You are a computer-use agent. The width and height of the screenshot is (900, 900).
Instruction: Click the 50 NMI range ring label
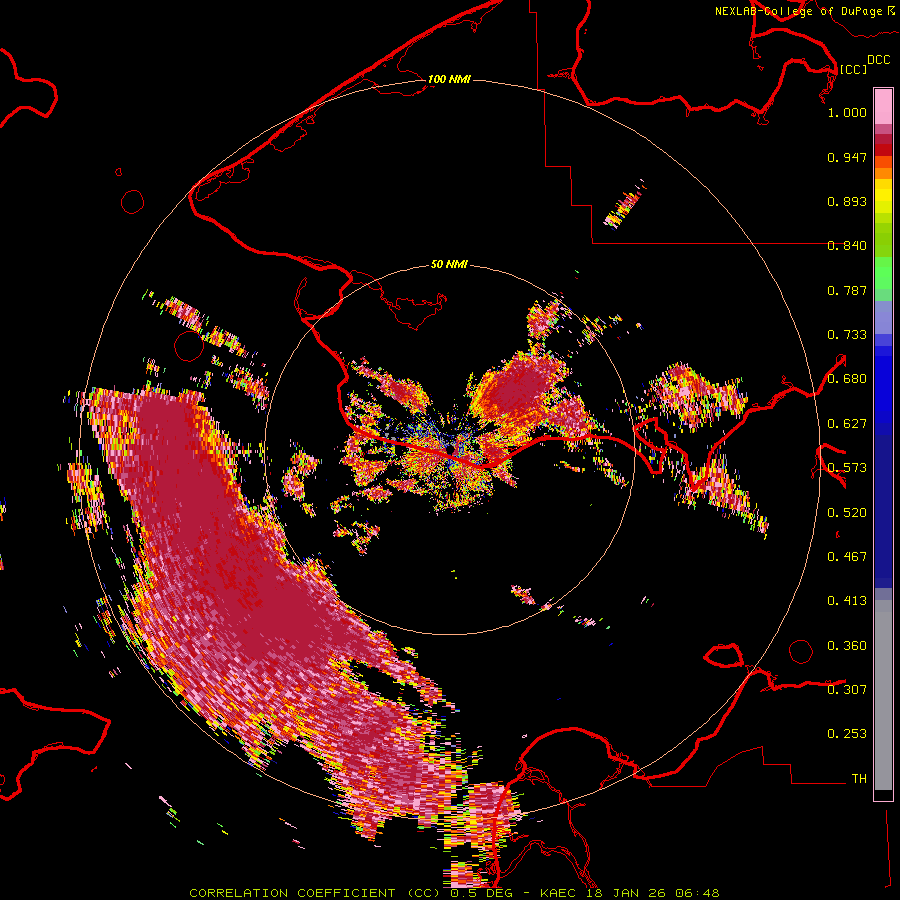pyautogui.click(x=449, y=264)
